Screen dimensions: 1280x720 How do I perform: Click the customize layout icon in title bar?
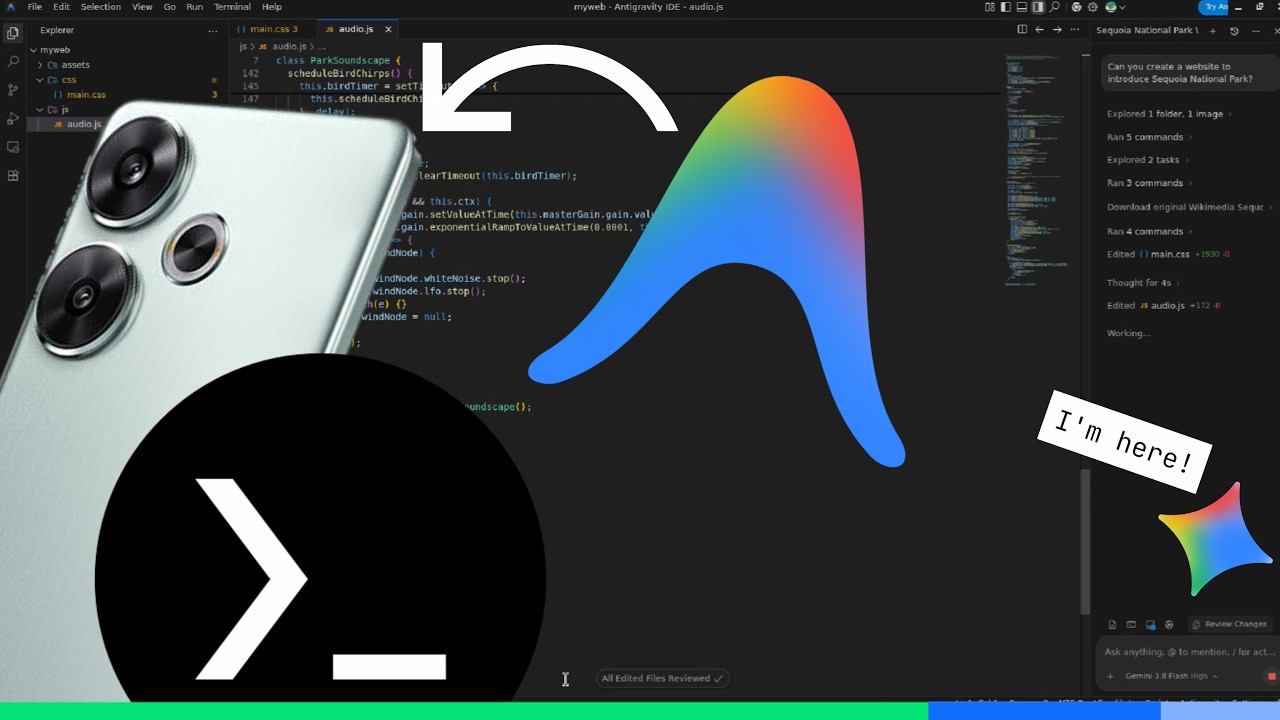click(x=990, y=7)
